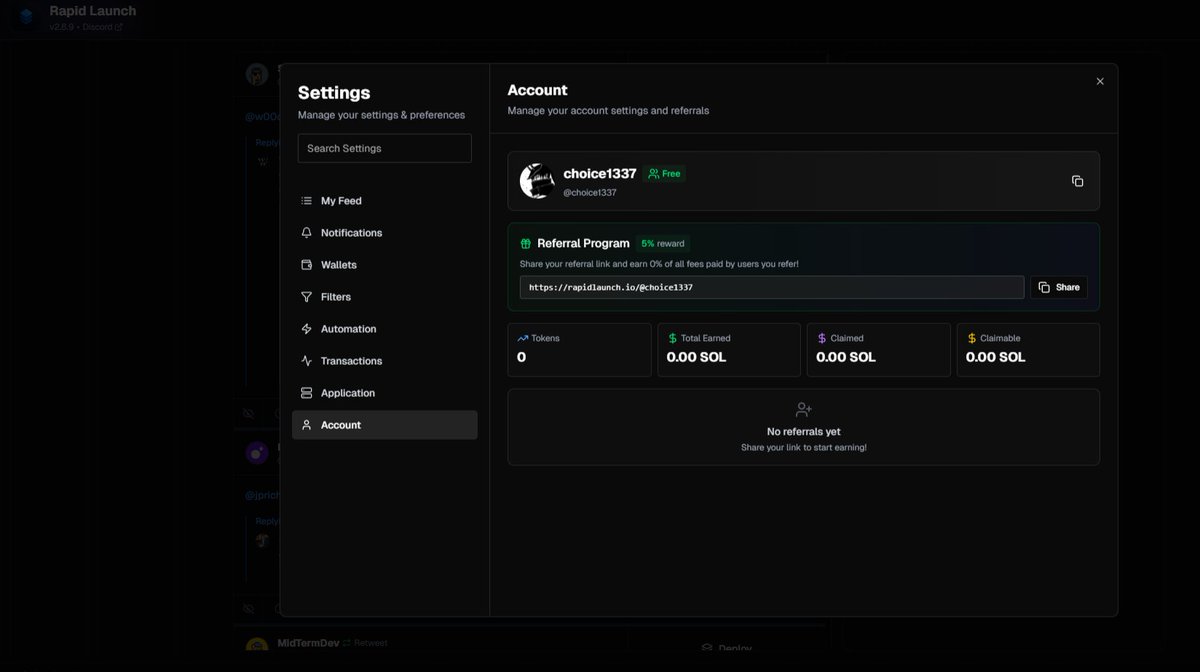Click the 5% reward badge
This screenshot has height=672, width=1200.
[x=663, y=243]
